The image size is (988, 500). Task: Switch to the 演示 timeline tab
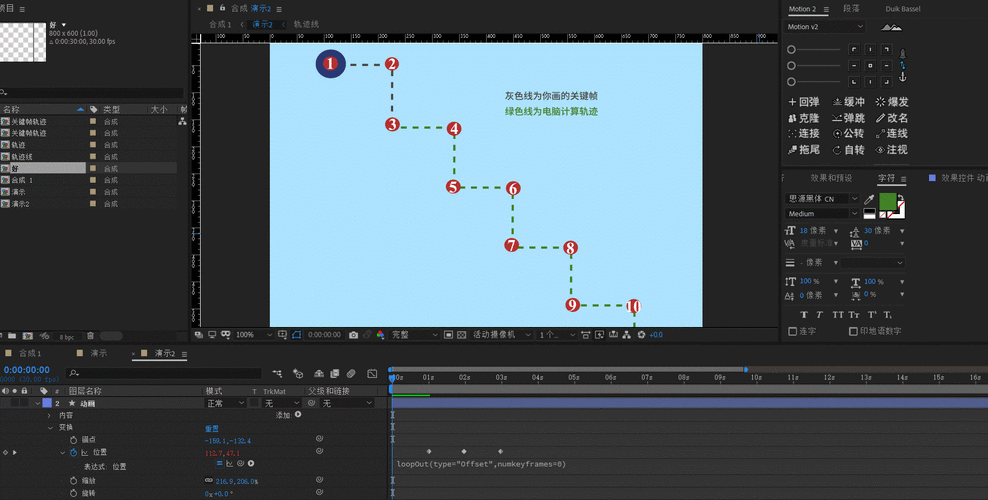click(x=99, y=354)
